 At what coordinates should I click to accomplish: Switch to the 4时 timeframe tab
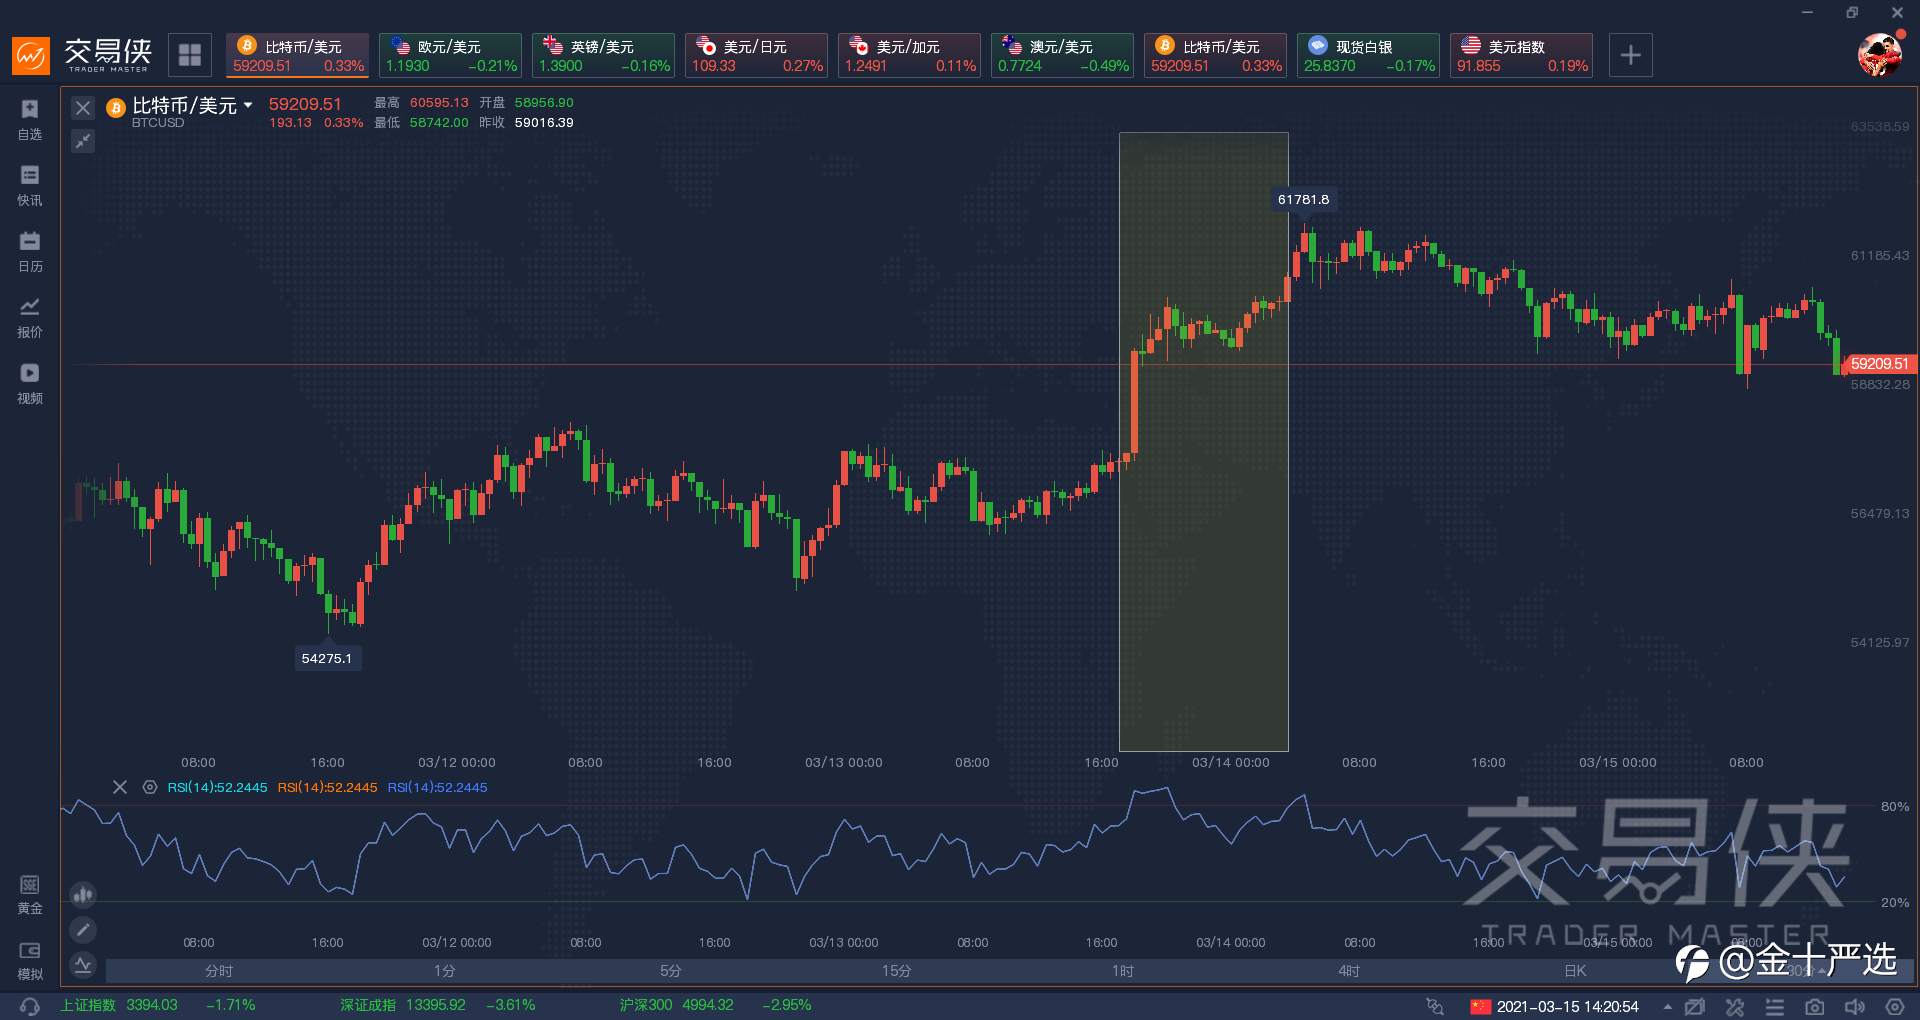[1349, 971]
